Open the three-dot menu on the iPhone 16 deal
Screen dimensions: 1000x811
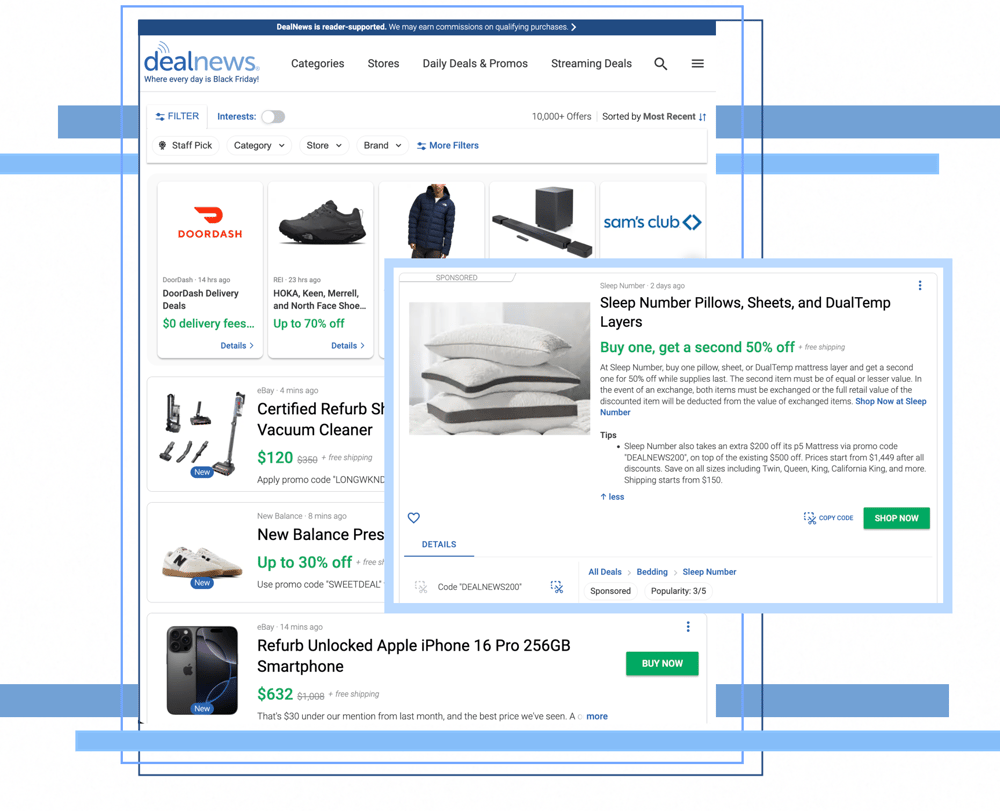coord(688,626)
